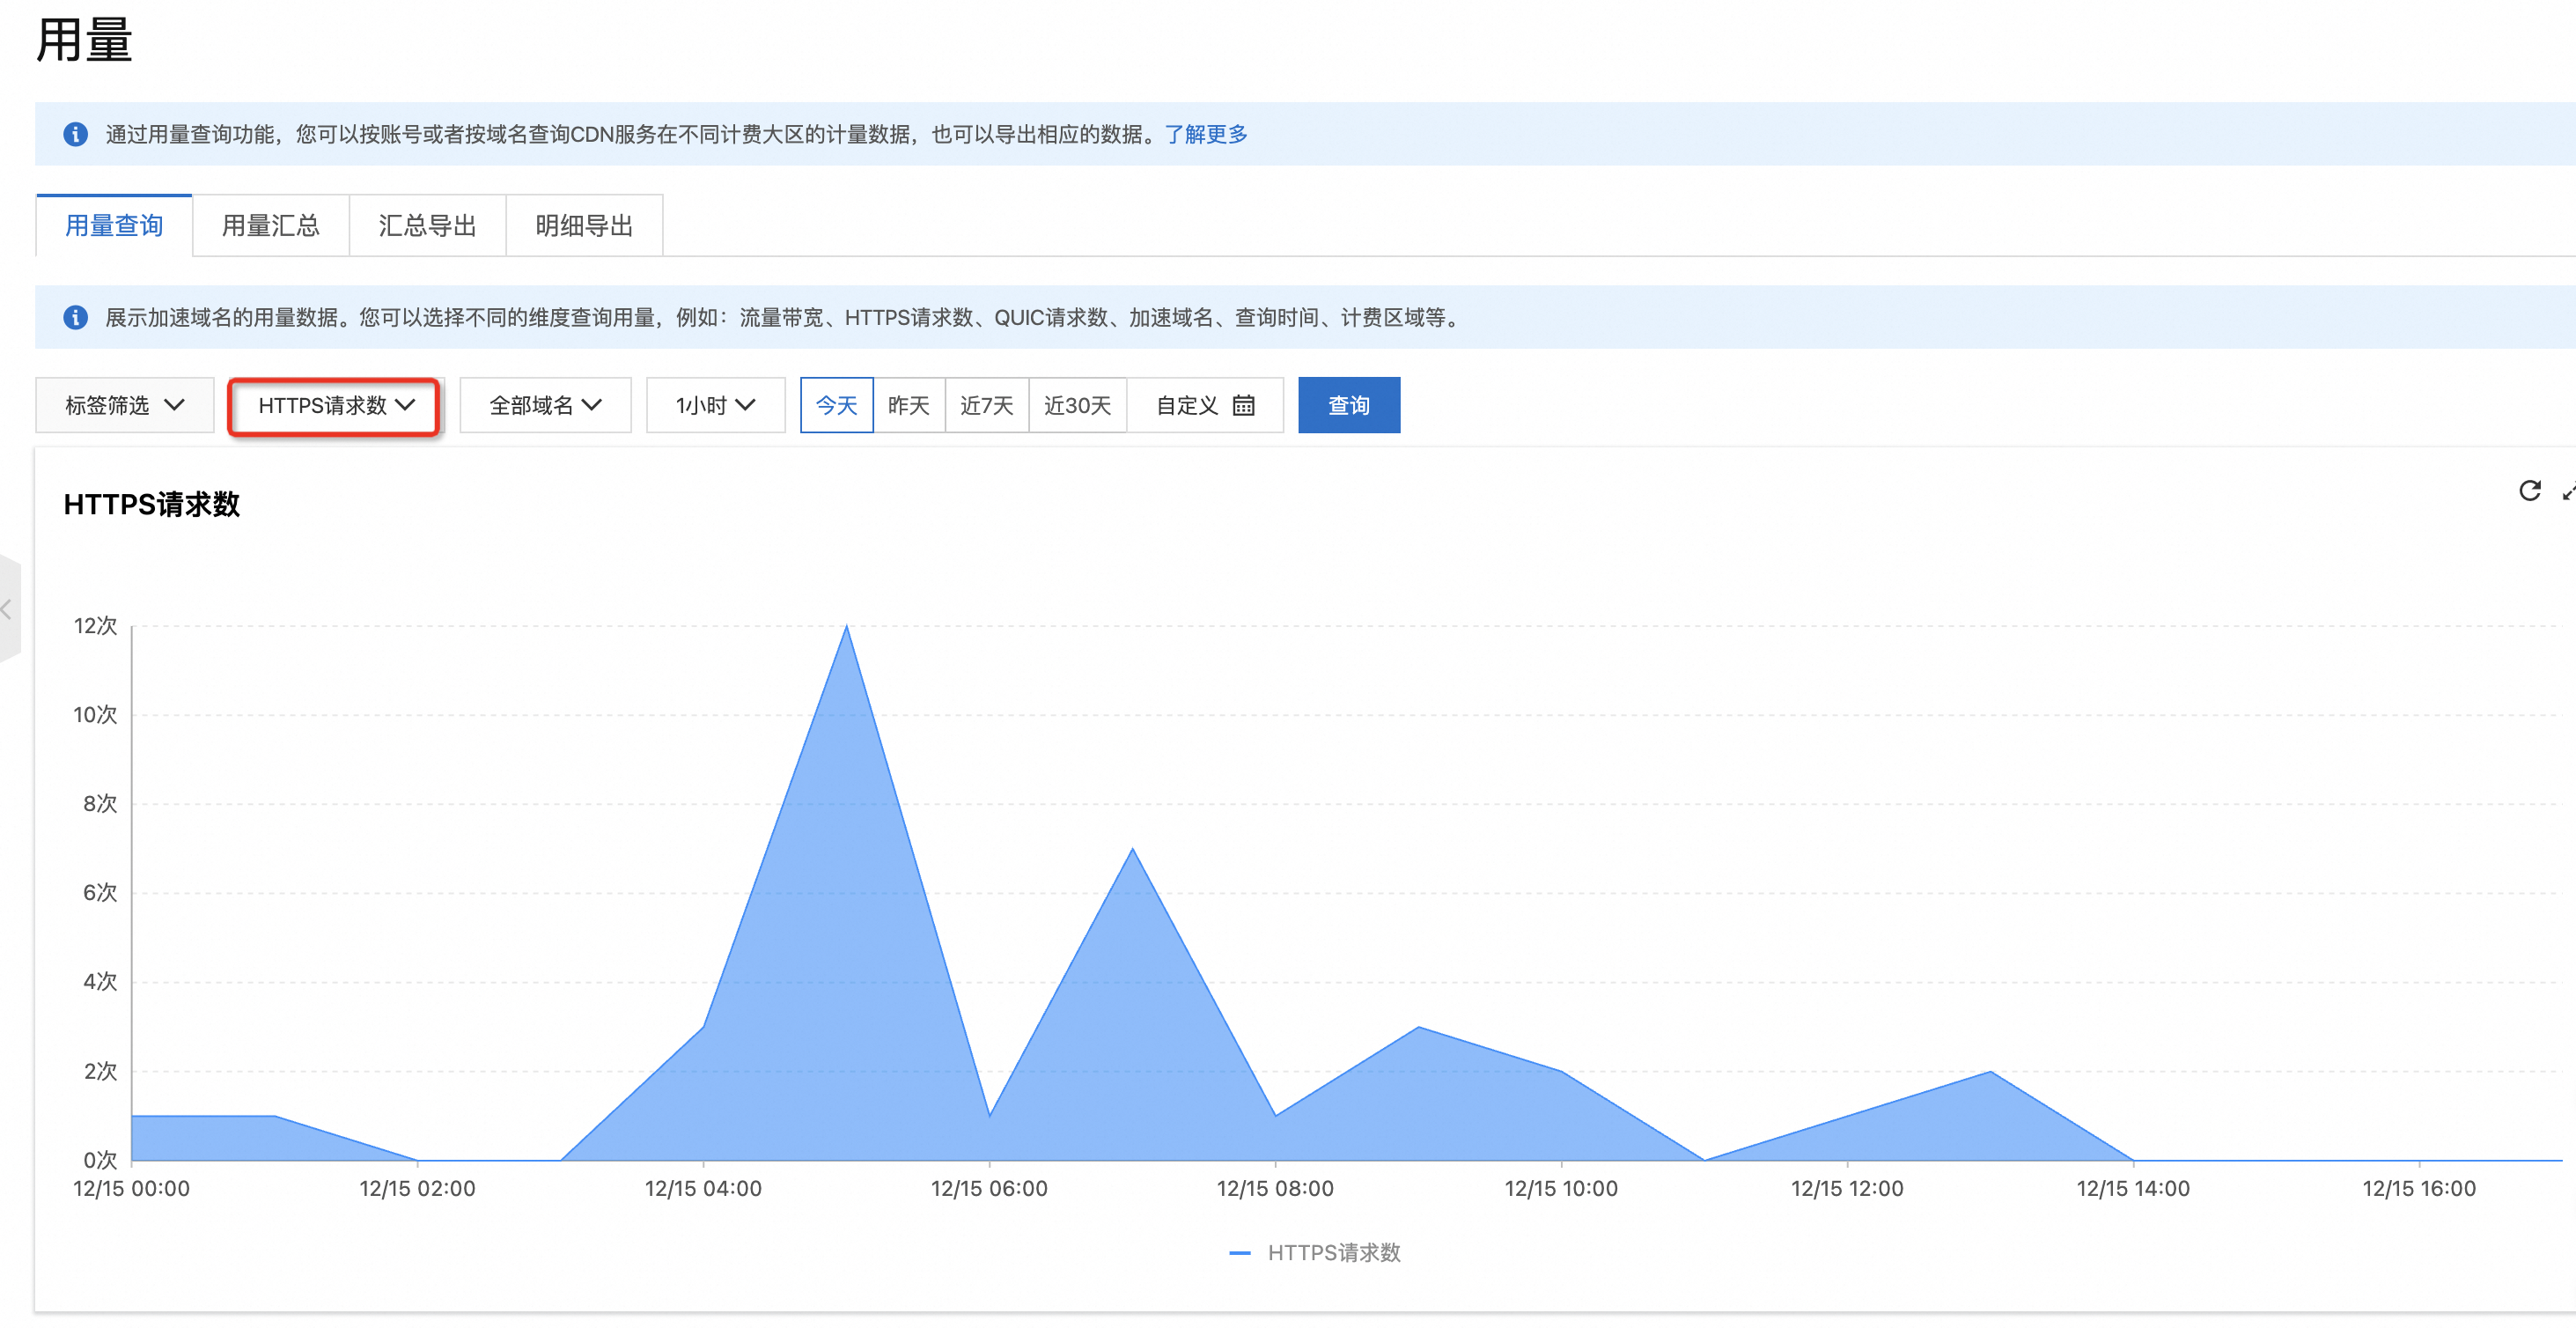Click the info icon in the top banner

pos(75,134)
